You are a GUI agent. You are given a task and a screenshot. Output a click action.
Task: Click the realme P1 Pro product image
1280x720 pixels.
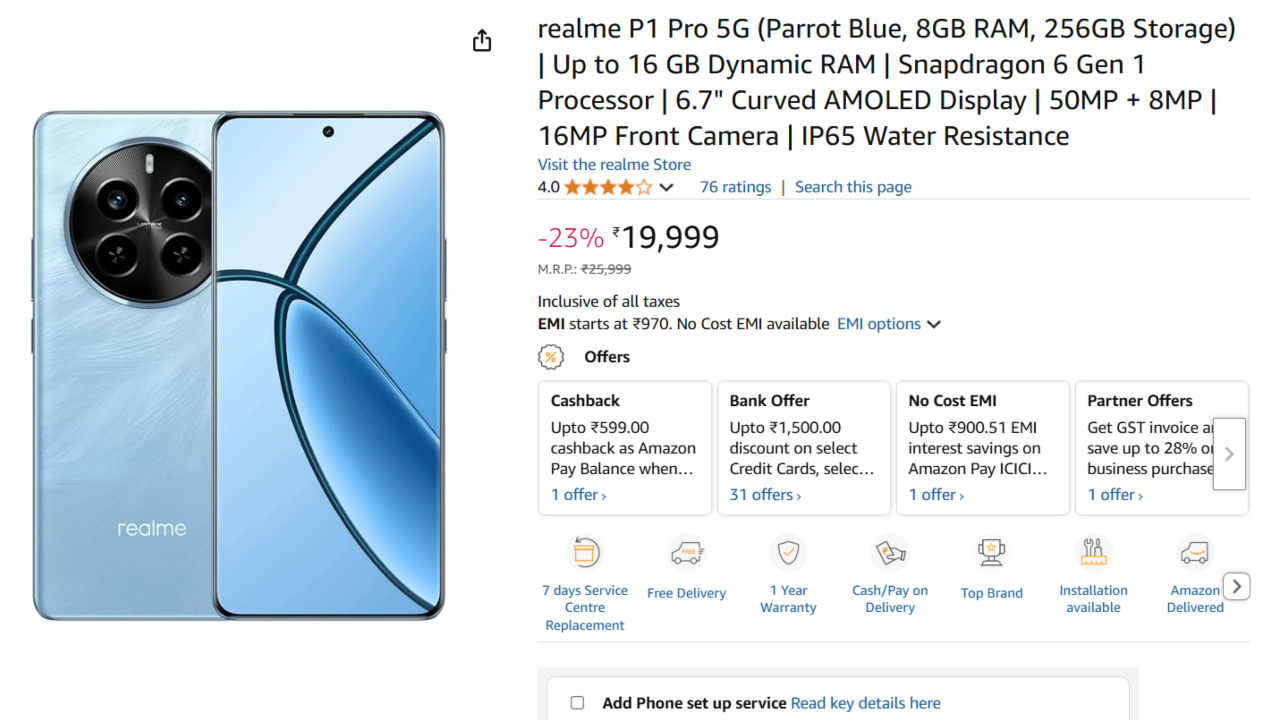click(x=239, y=365)
